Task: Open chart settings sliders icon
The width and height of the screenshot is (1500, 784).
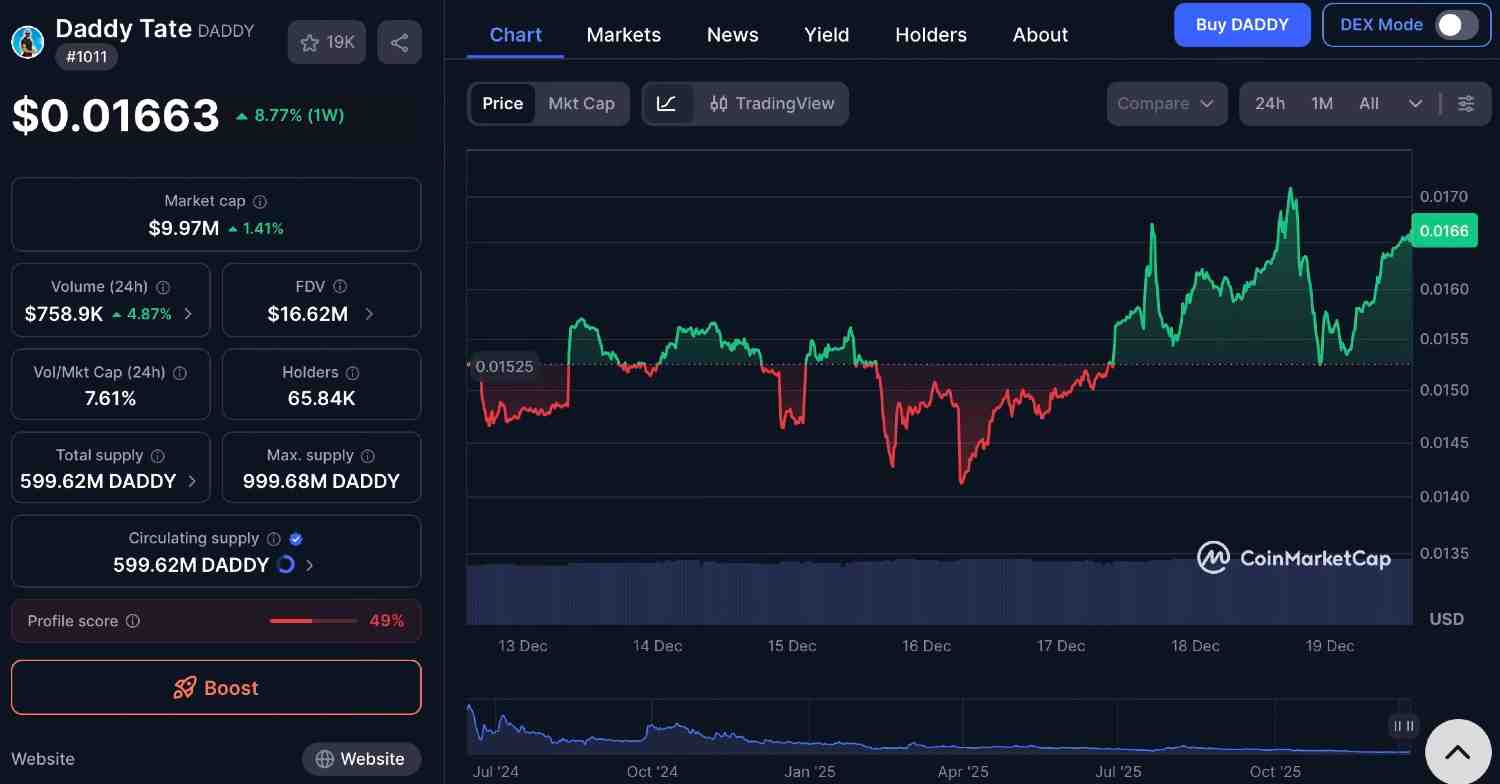Action: coord(1466,103)
